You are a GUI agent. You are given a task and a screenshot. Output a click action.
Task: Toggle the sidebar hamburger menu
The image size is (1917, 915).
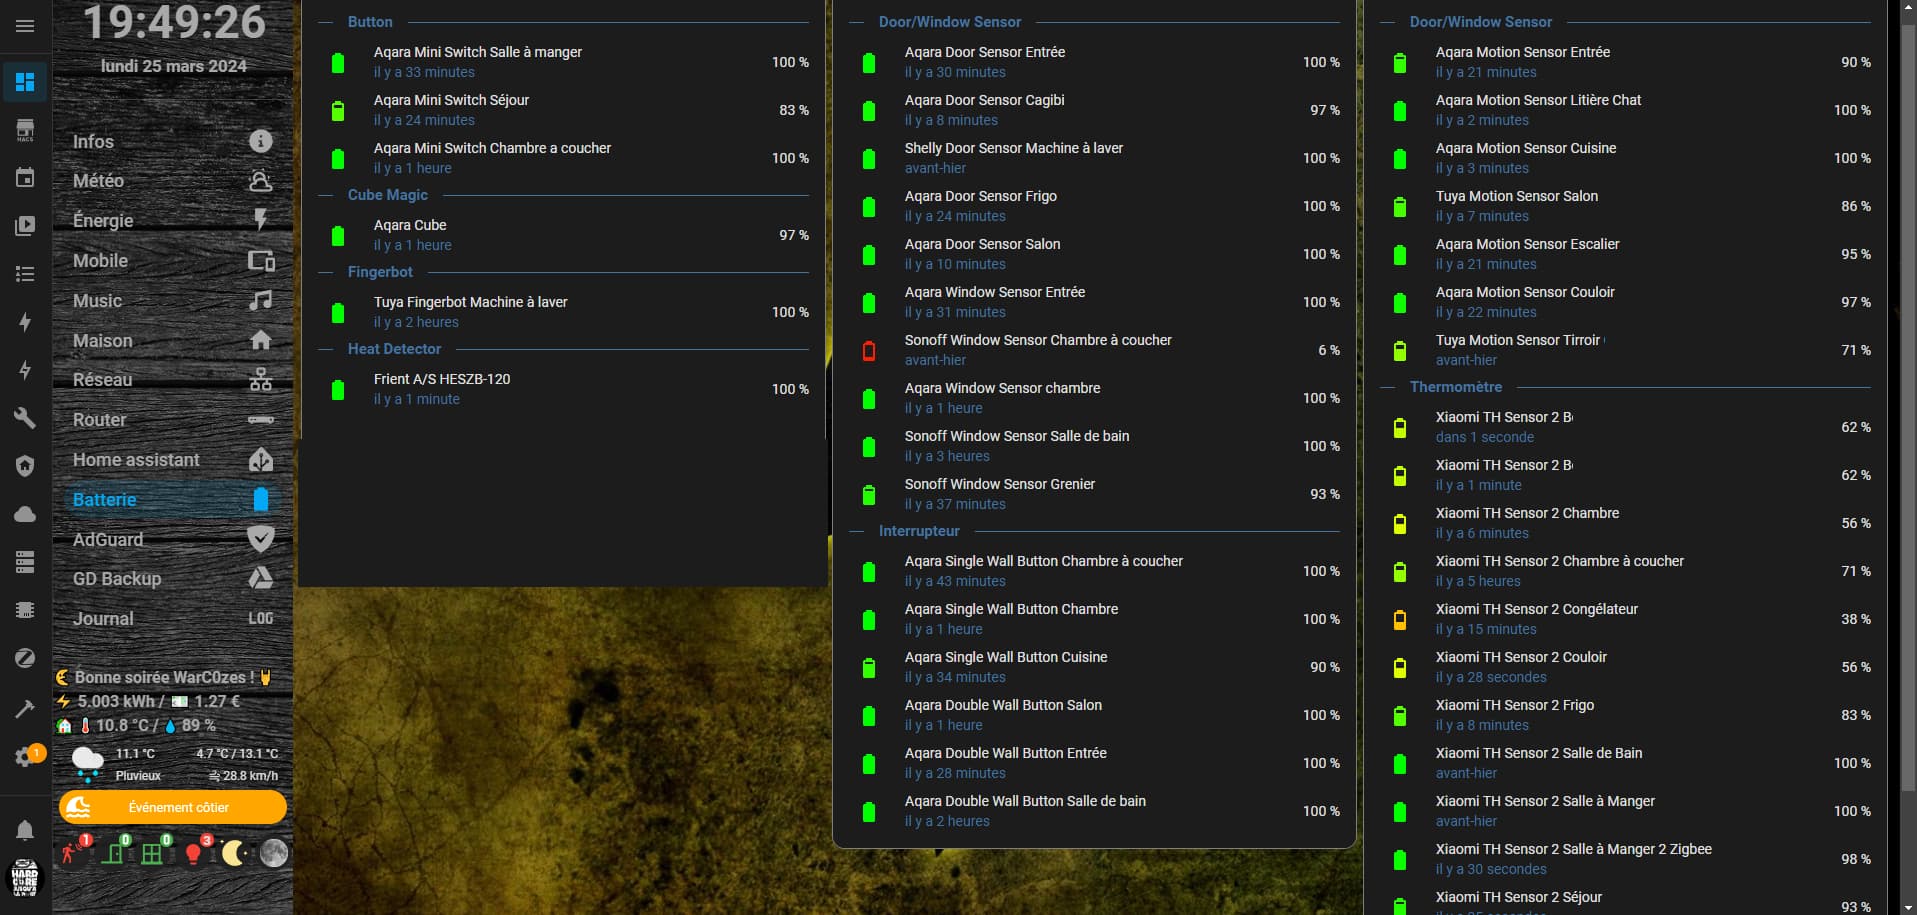(25, 26)
